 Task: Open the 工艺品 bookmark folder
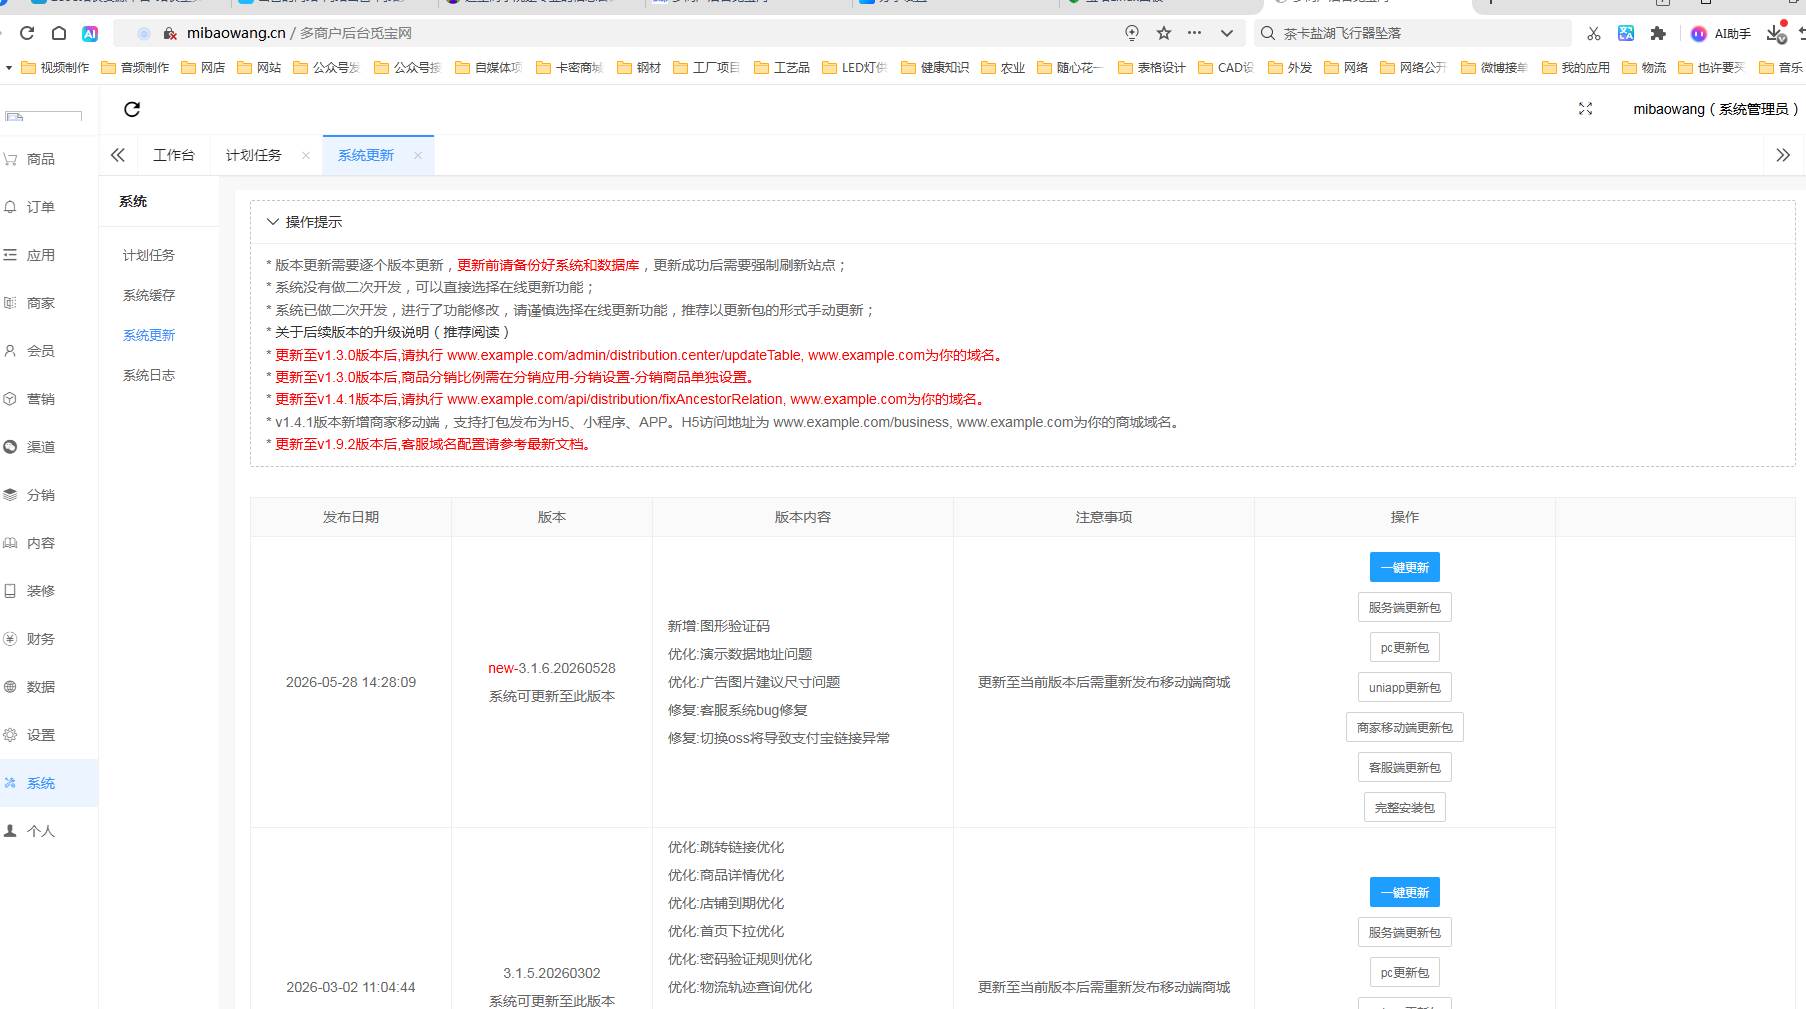coord(782,68)
